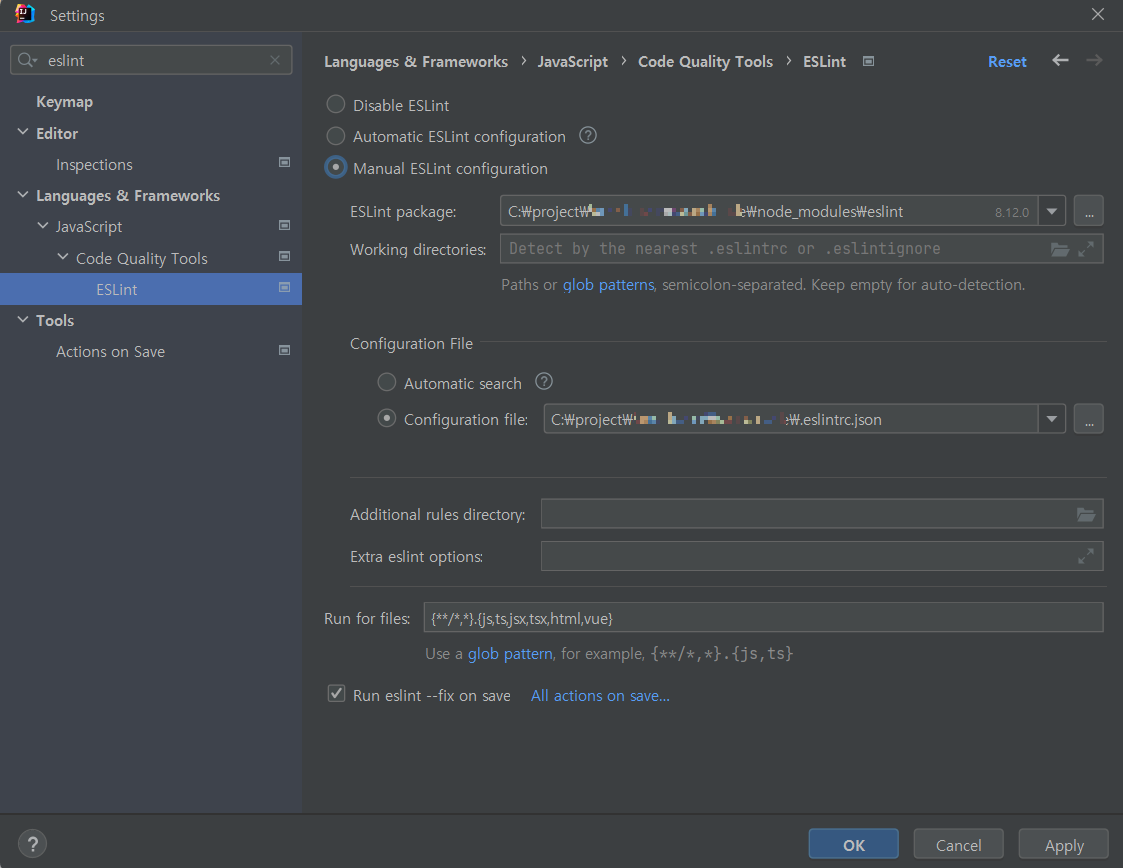This screenshot has height=868, width=1123.
Task: Browse for ESLint package with ellipsis button
Action: click(x=1089, y=211)
